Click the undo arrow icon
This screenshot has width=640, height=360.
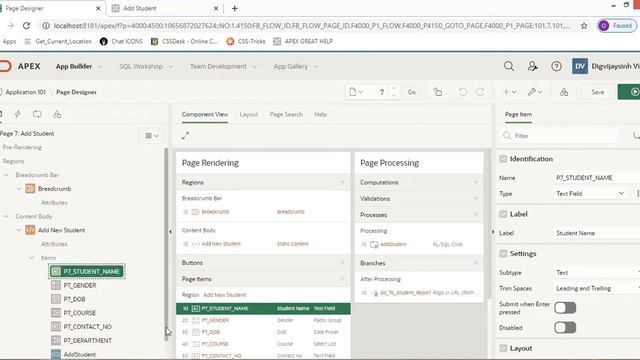462,92
